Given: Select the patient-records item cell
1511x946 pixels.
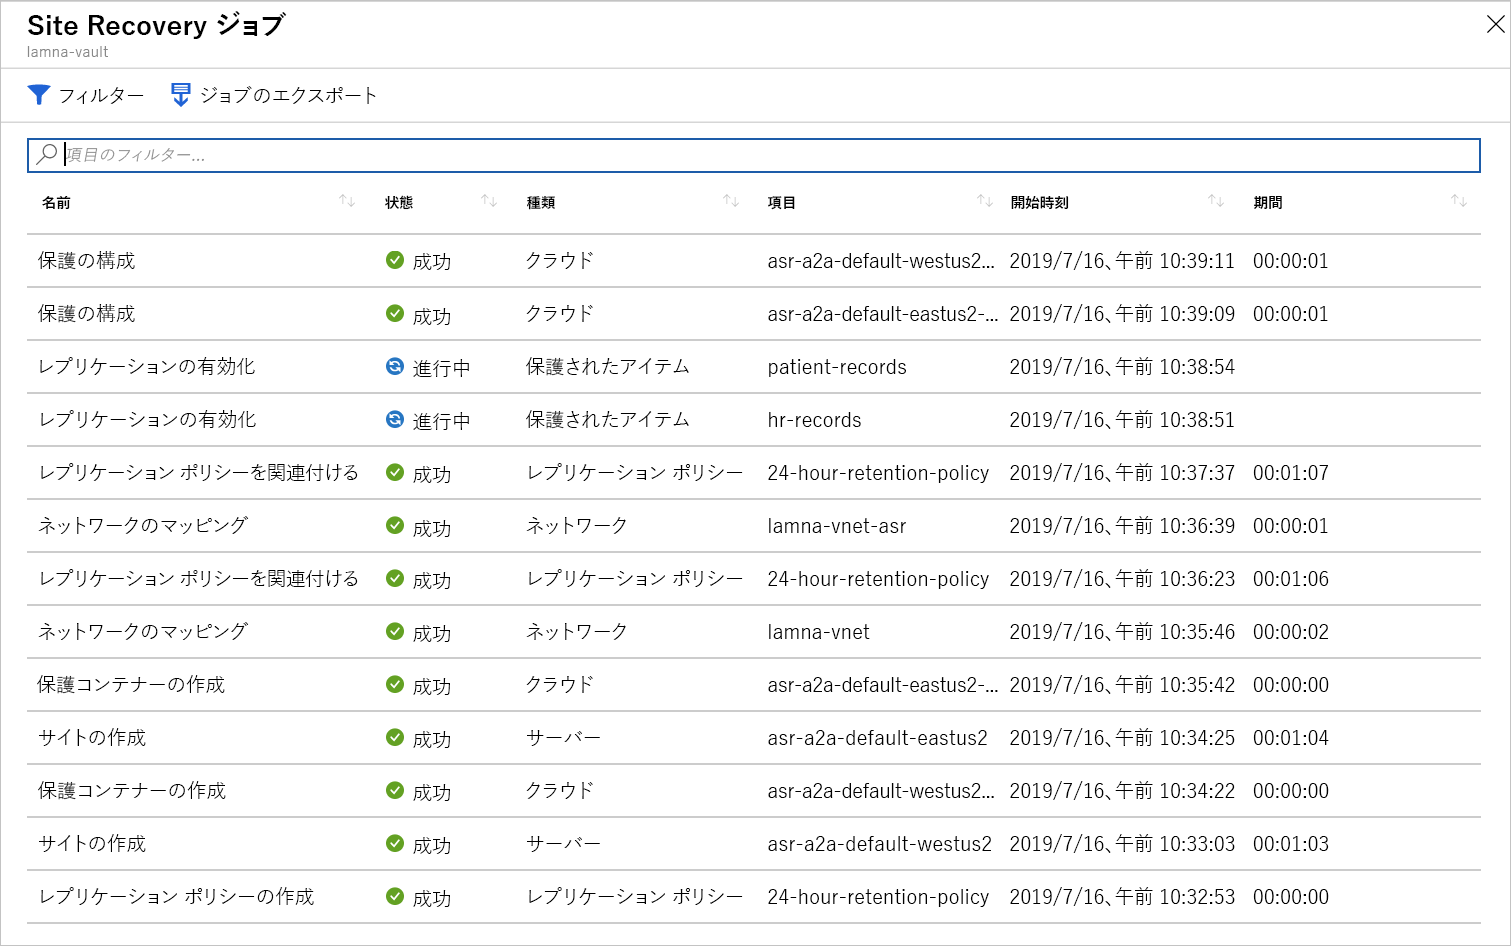Looking at the screenshot, I should [x=837, y=367].
